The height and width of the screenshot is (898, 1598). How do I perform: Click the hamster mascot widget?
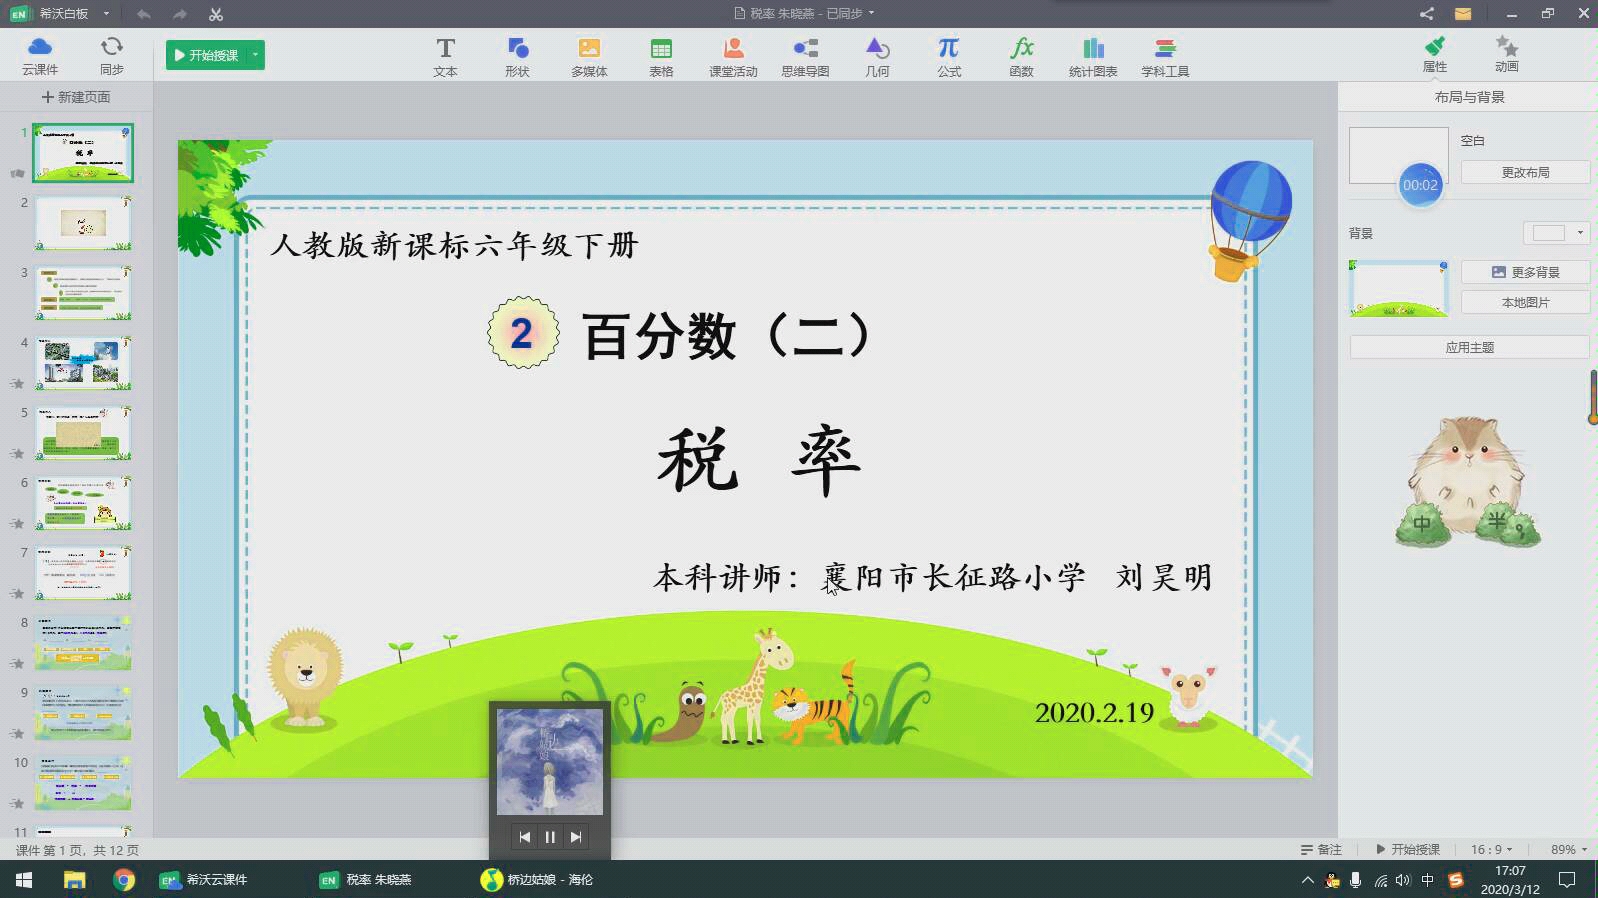1468,481
